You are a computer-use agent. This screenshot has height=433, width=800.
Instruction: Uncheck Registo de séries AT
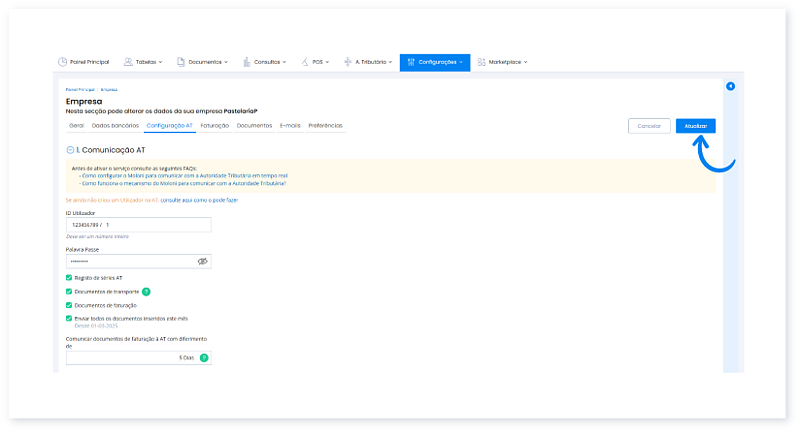[x=69, y=277]
